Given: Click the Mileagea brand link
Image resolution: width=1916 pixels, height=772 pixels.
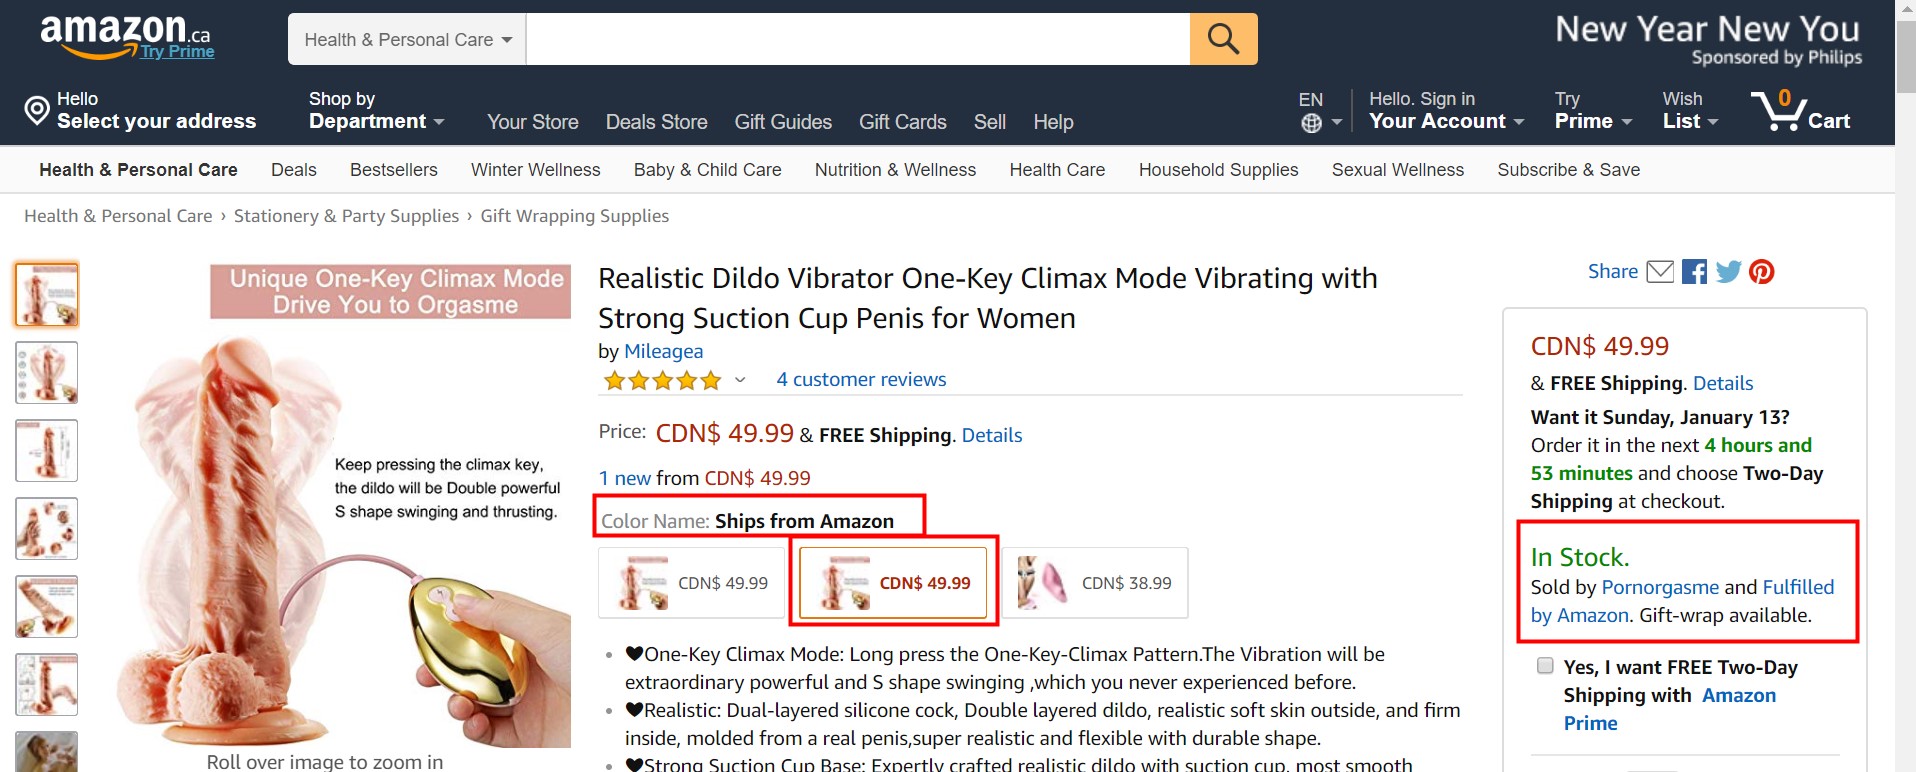Looking at the screenshot, I should [x=663, y=351].
